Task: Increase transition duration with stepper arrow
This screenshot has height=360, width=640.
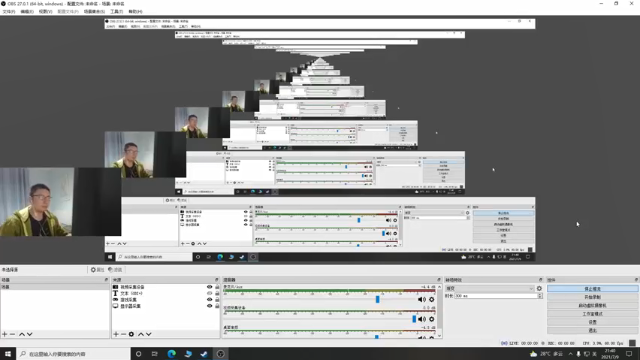Action: tap(540, 294)
